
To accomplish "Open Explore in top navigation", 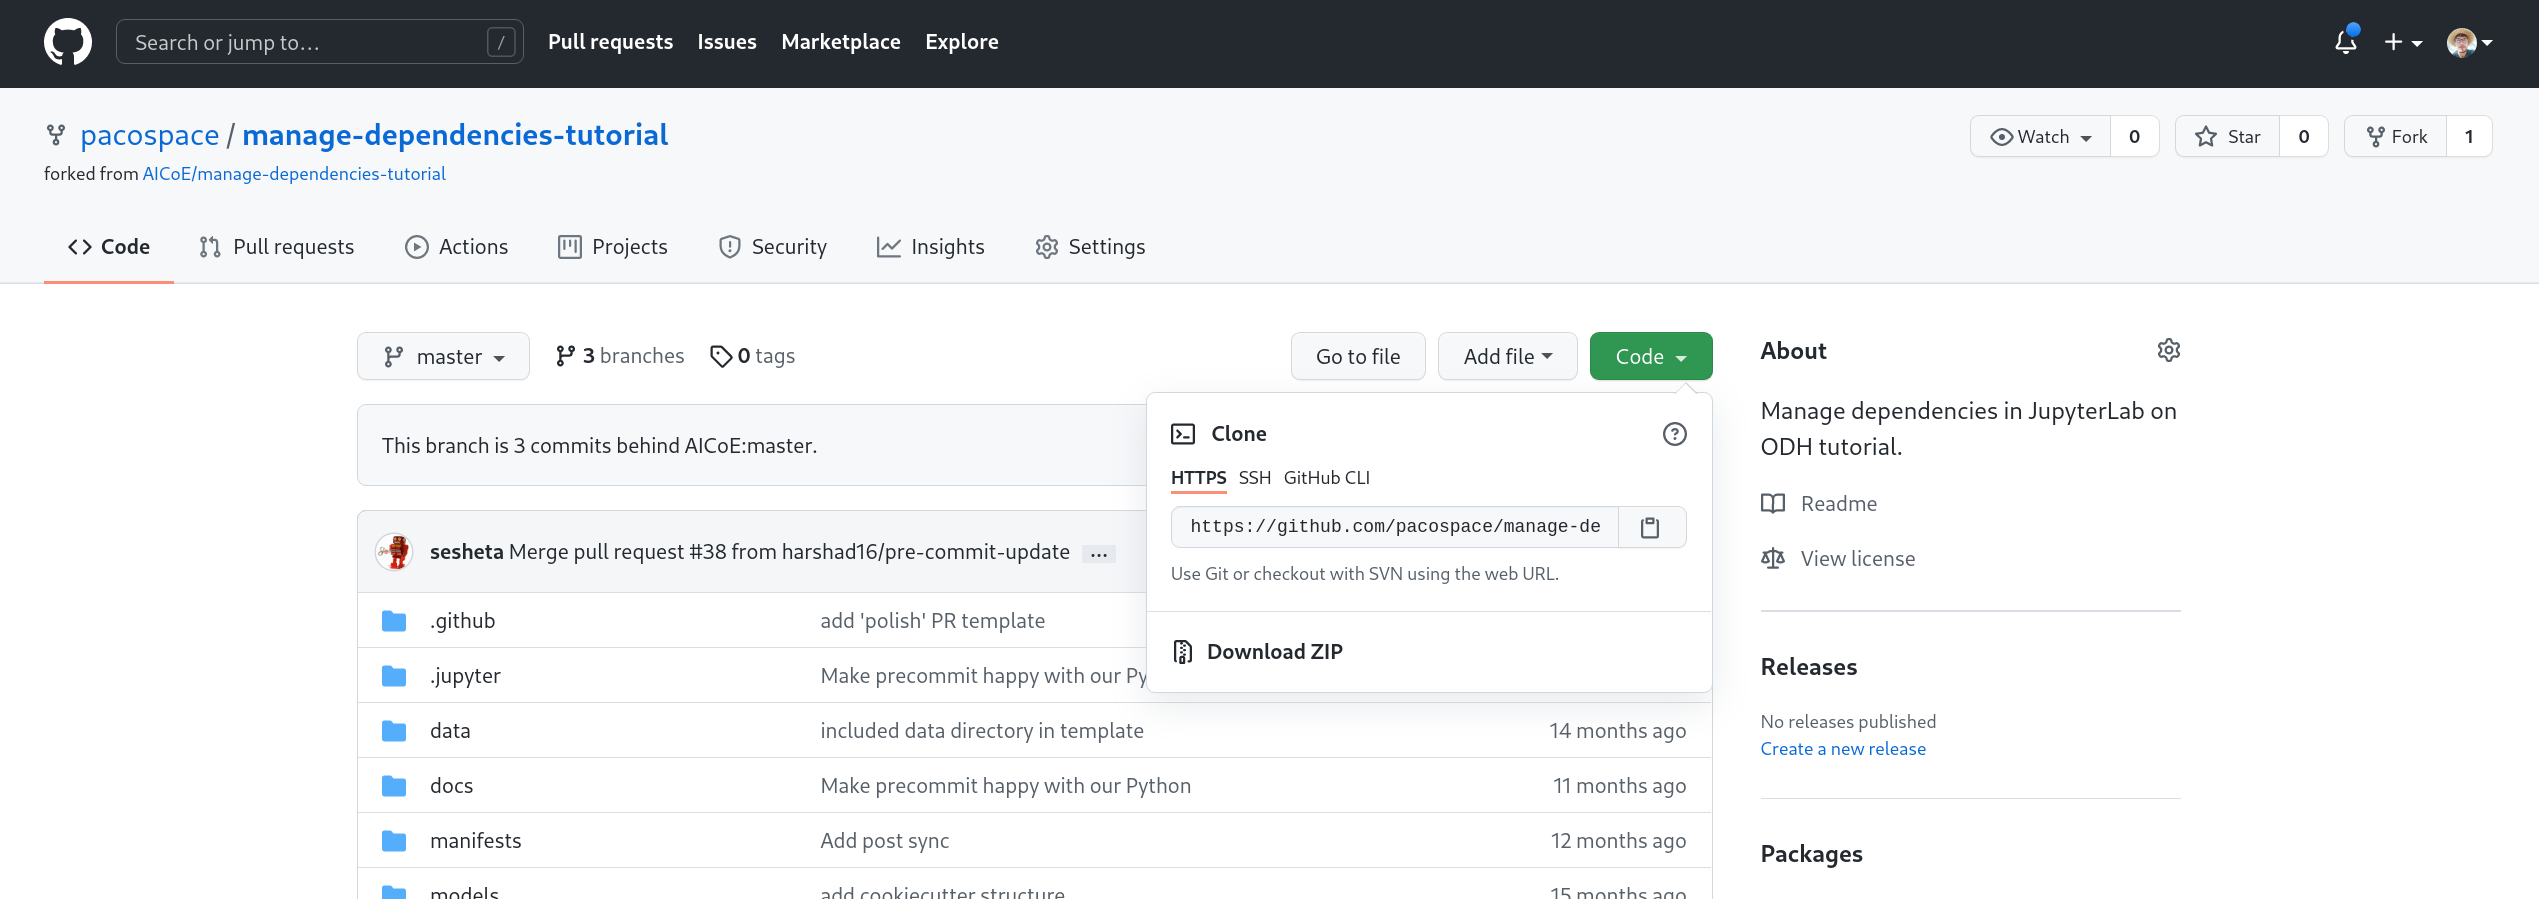I will pyautogui.click(x=962, y=42).
